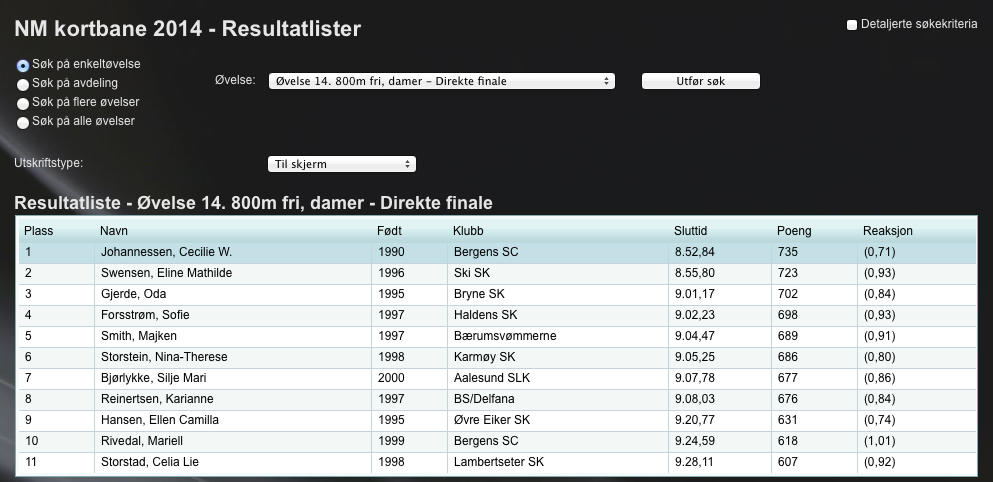Screen dimensions: 993x482
Task: Click the 'Navn' column header
Action: pos(114,231)
